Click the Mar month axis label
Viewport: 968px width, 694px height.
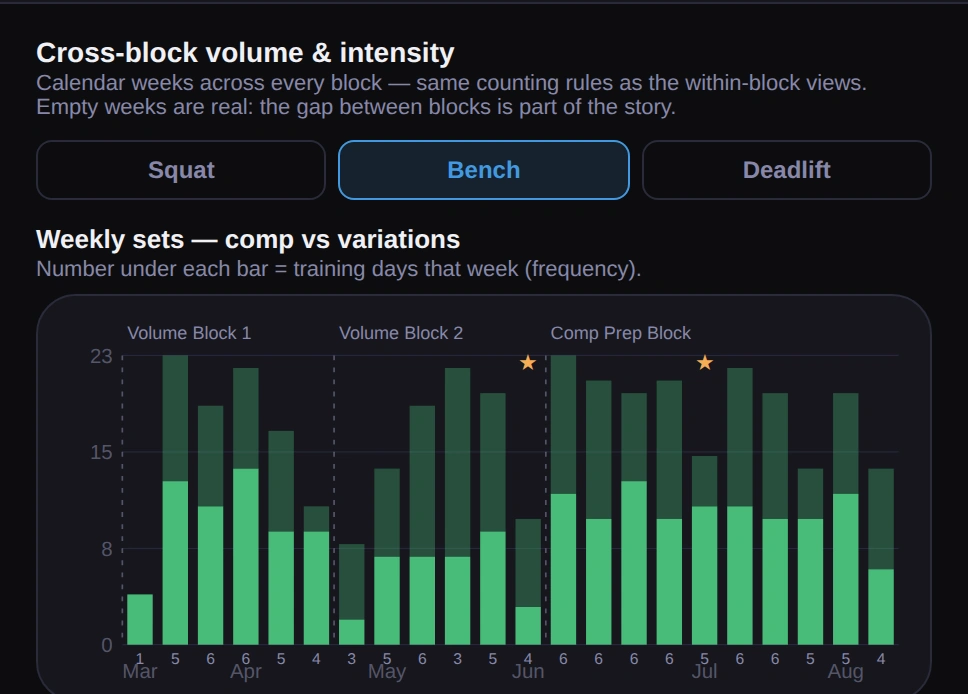click(x=140, y=672)
